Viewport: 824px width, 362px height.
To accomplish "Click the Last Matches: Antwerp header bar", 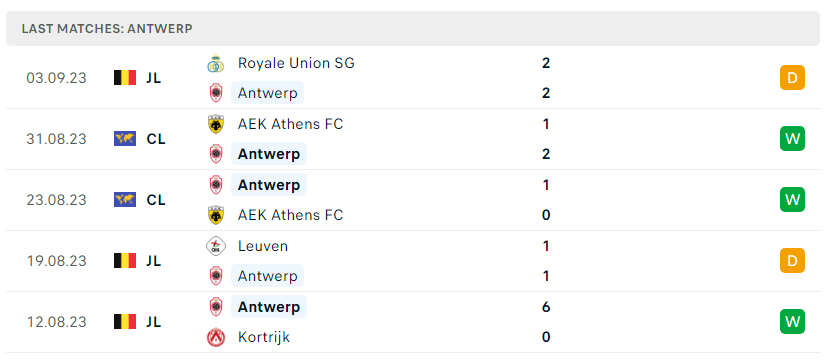I will [x=413, y=28].
